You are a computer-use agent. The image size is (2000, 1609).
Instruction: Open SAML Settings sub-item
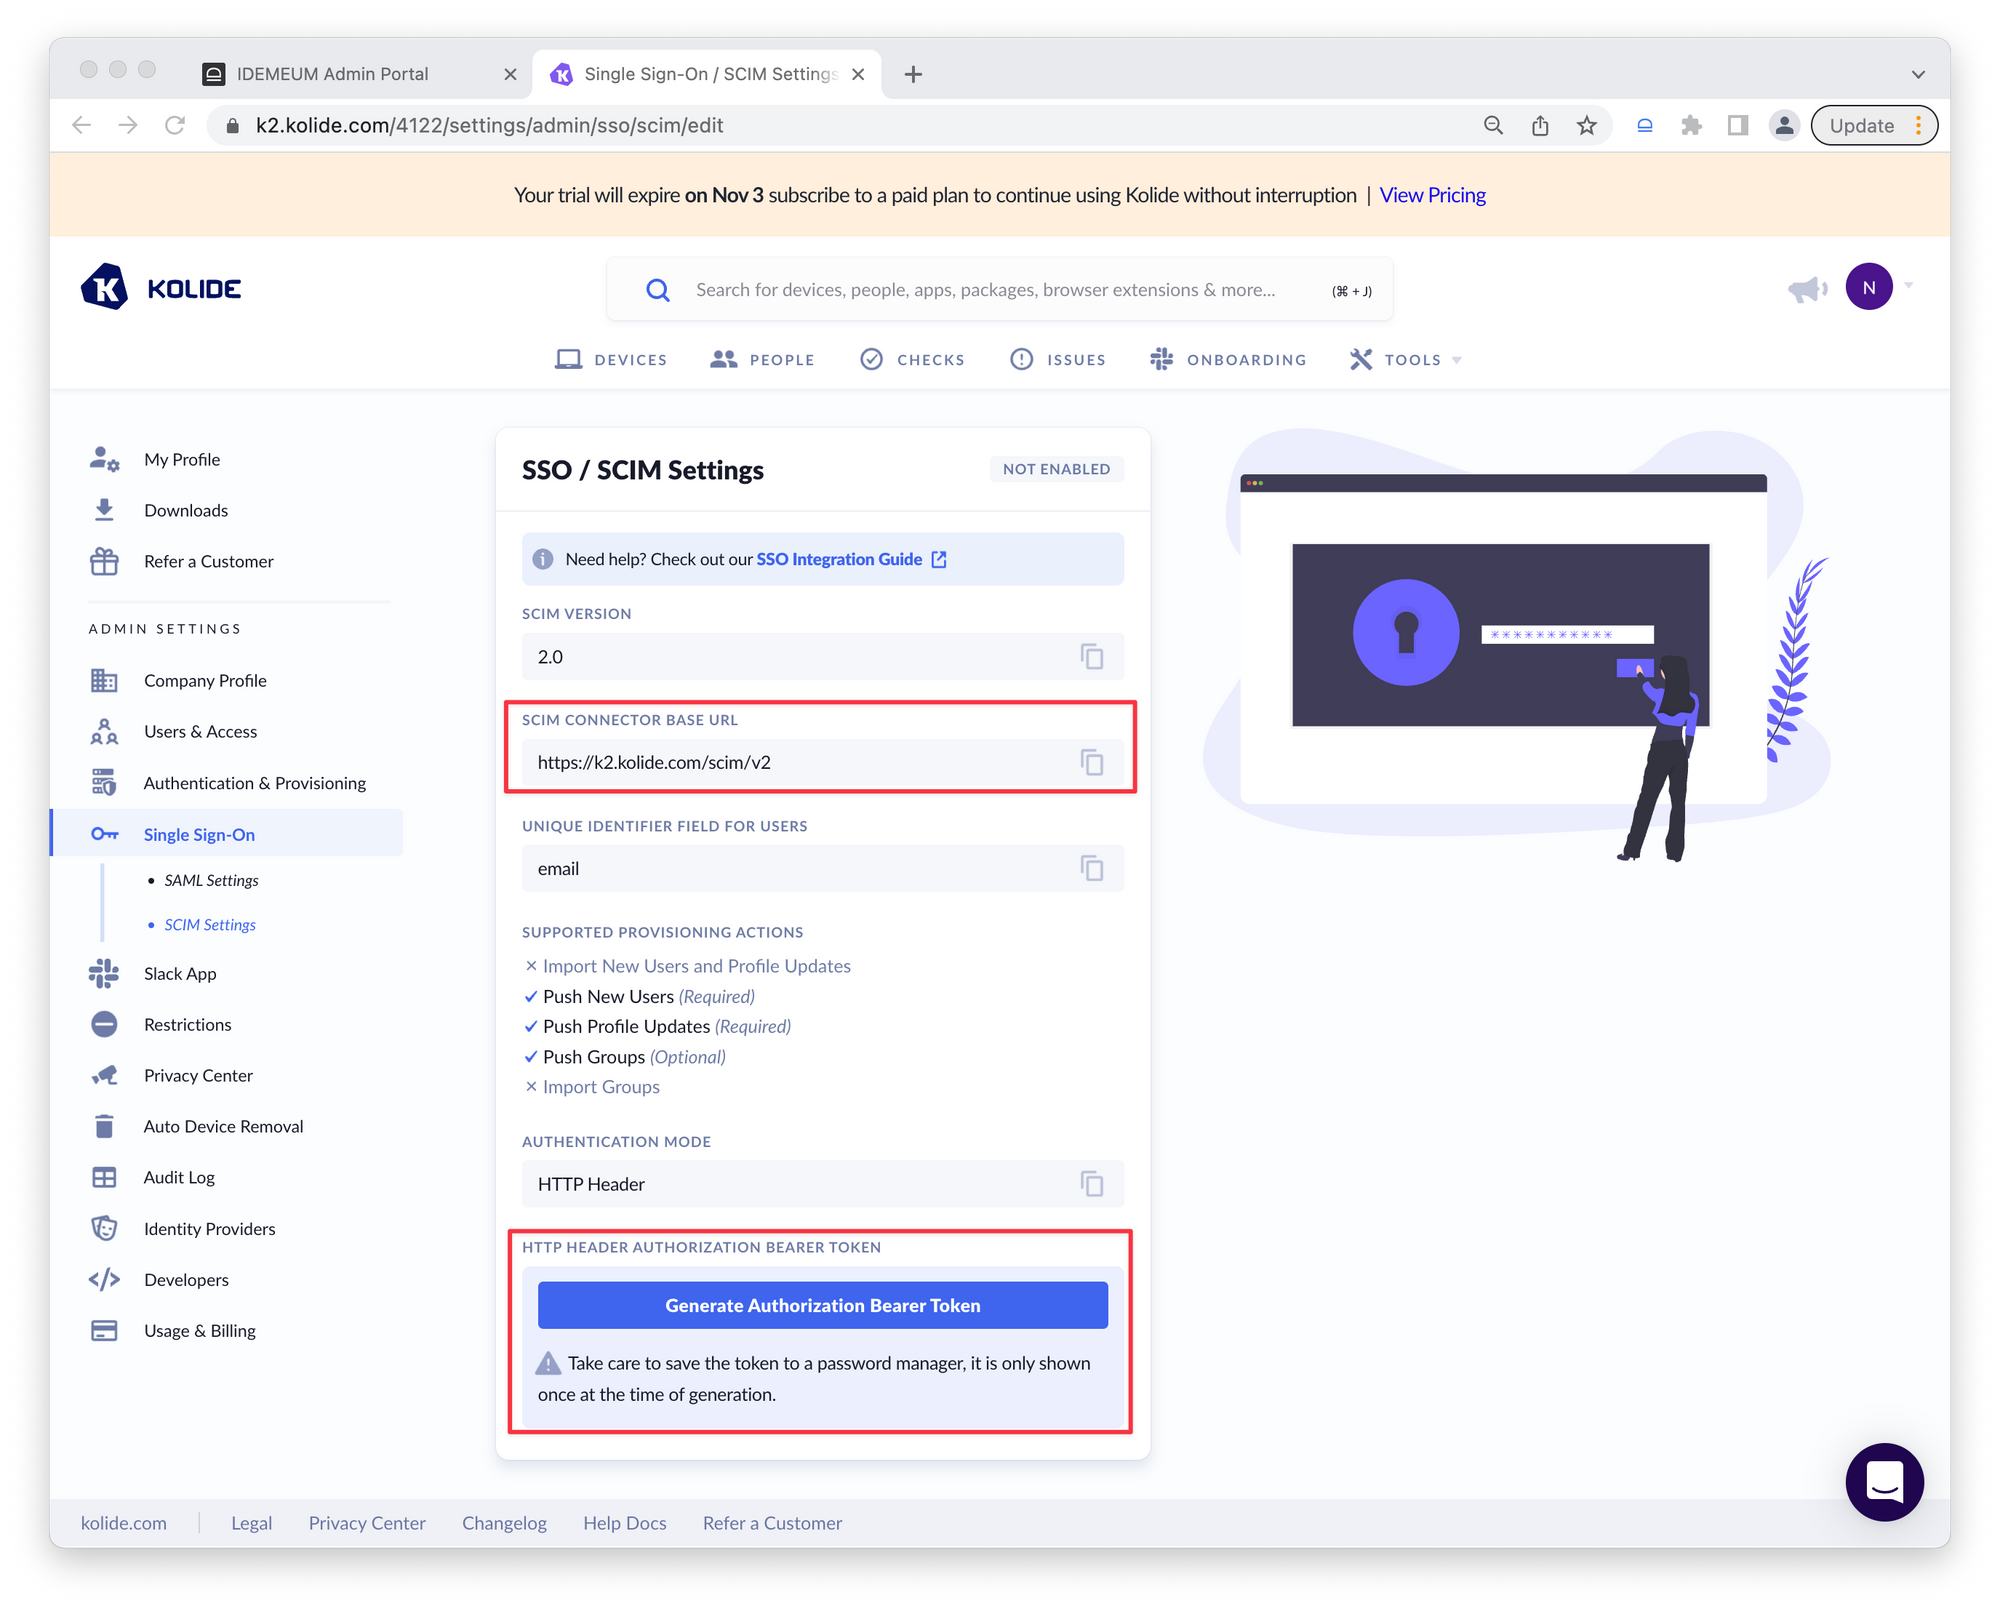[x=211, y=880]
